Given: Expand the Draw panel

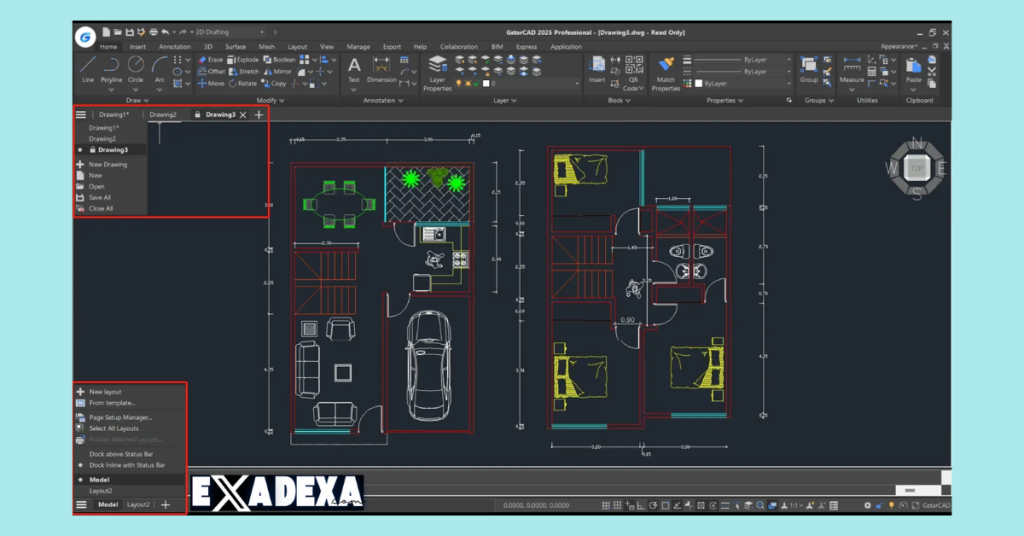Looking at the screenshot, I should pos(137,101).
